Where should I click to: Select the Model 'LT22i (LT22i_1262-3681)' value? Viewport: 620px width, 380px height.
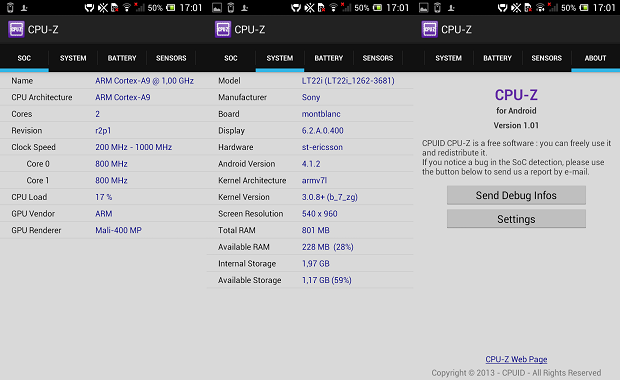[348, 81]
